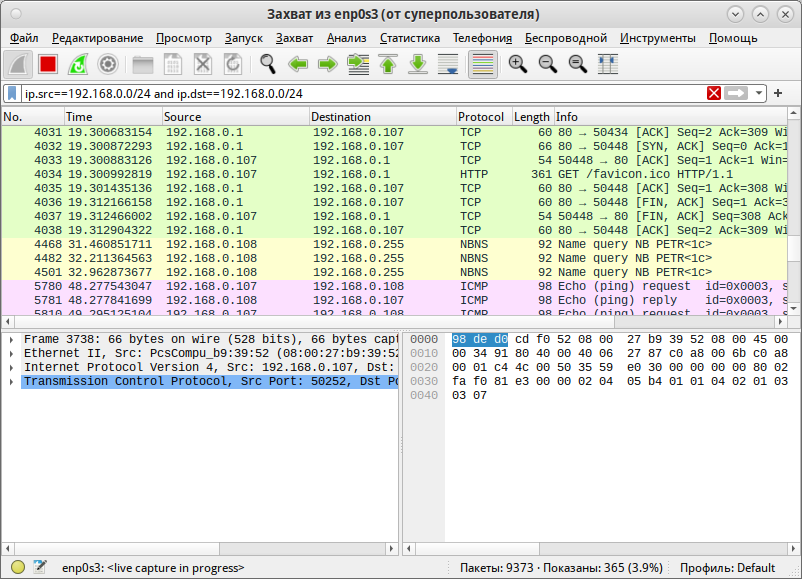Click the save capture file icon
Image resolution: width=802 pixels, height=579 pixels.
(x=173, y=64)
